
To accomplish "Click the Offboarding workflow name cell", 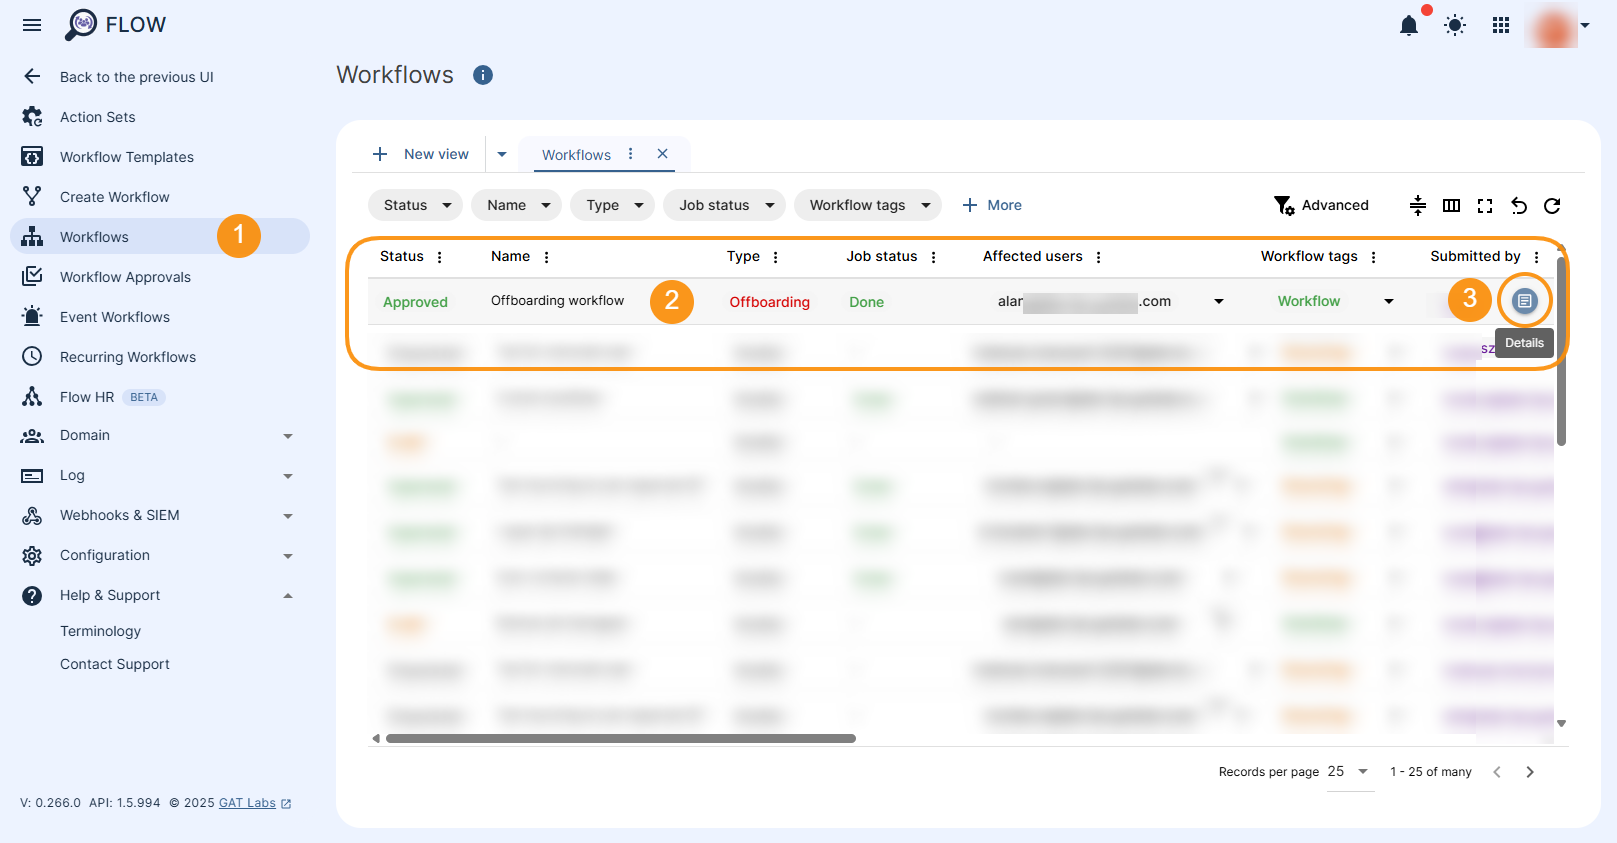I will [x=557, y=301].
